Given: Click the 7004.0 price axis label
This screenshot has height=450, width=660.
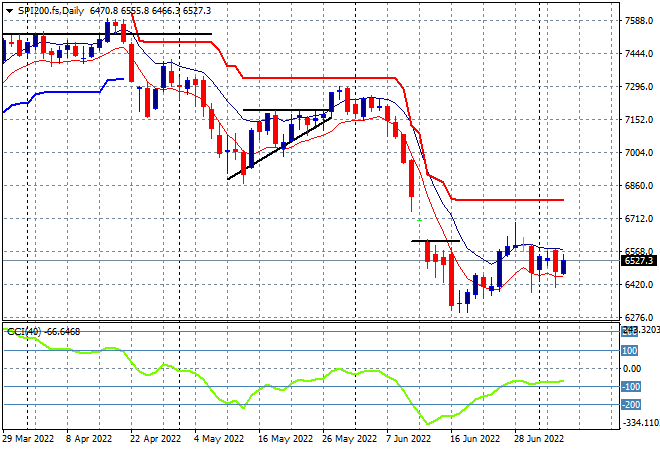Looking at the screenshot, I should tap(639, 153).
